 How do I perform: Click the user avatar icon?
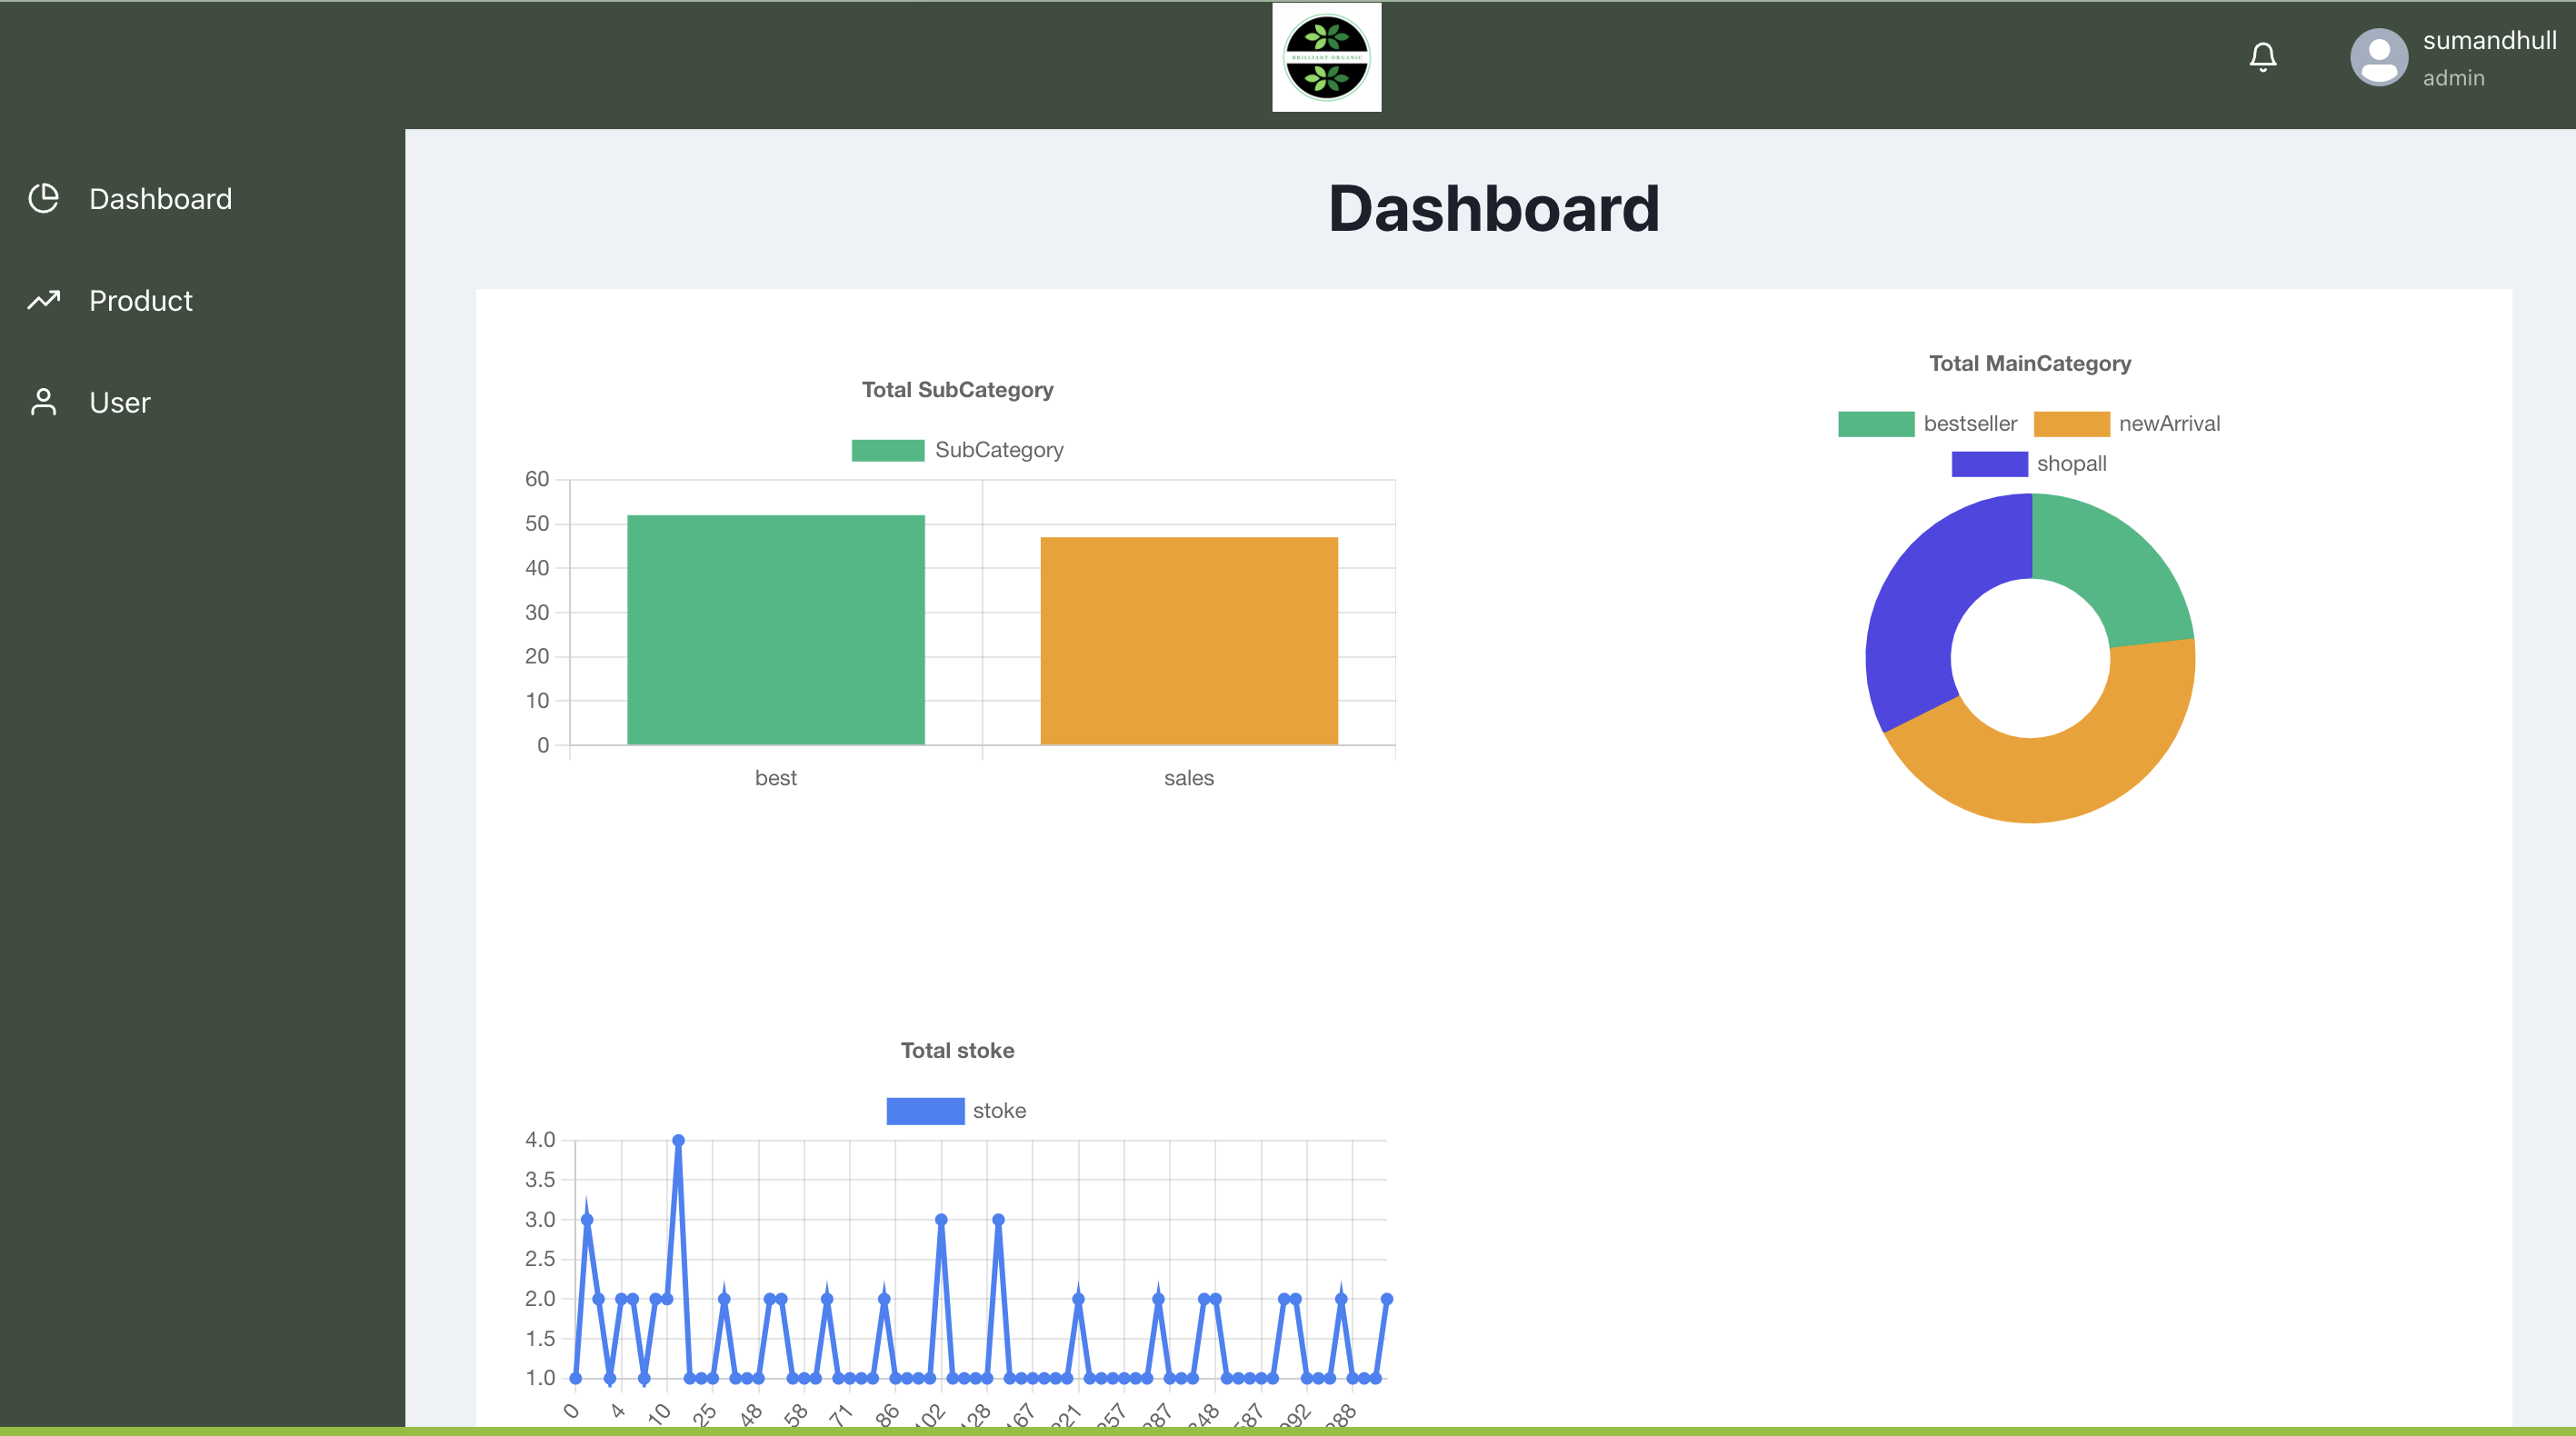[x=2378, y=57]
